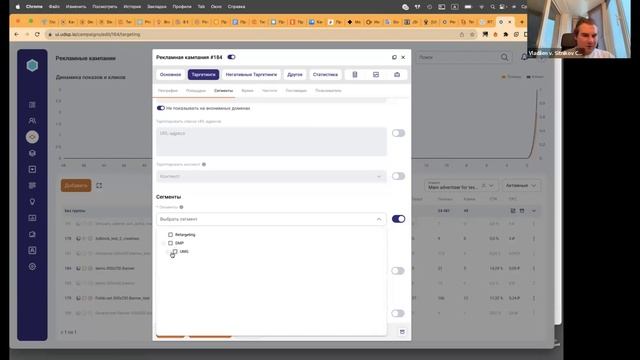The width and height of the screenshot is (640, 360).
Task: Open the Закладки menu in the menu bar
Action: click(157, 7)
